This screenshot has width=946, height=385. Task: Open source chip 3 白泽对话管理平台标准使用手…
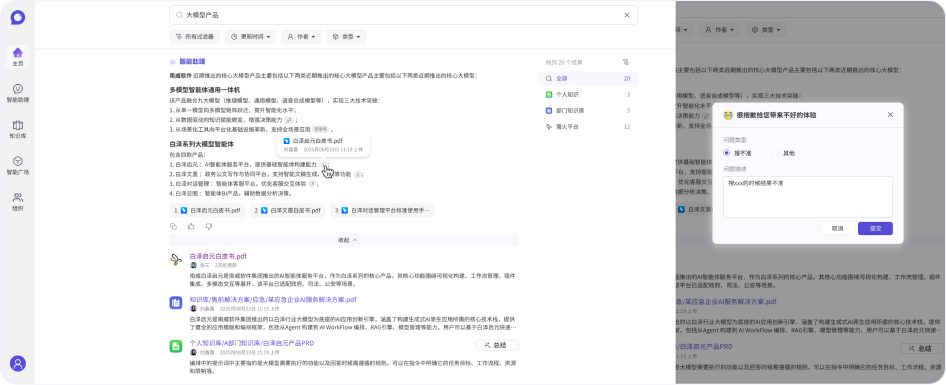point(382,211)
